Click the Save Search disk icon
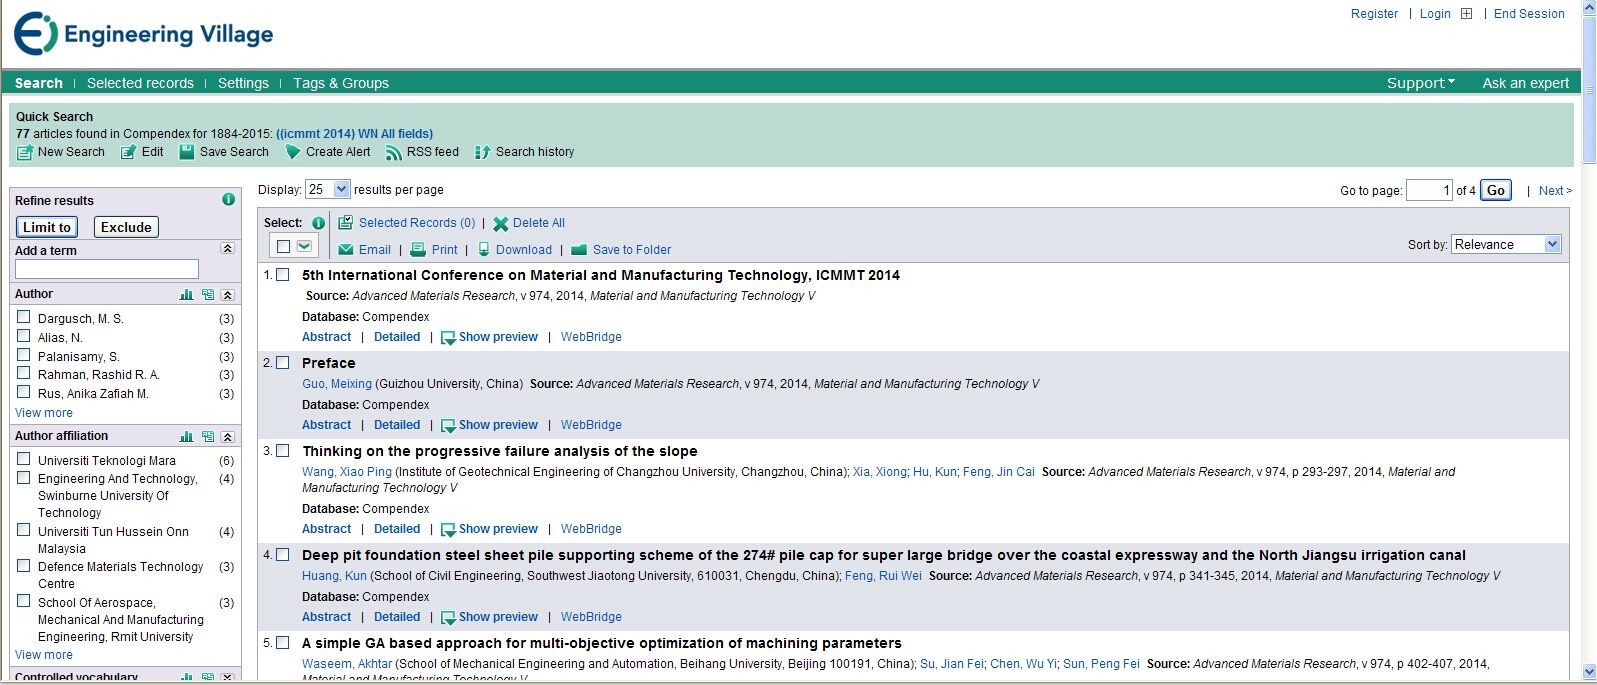 [x=187, y=152]
